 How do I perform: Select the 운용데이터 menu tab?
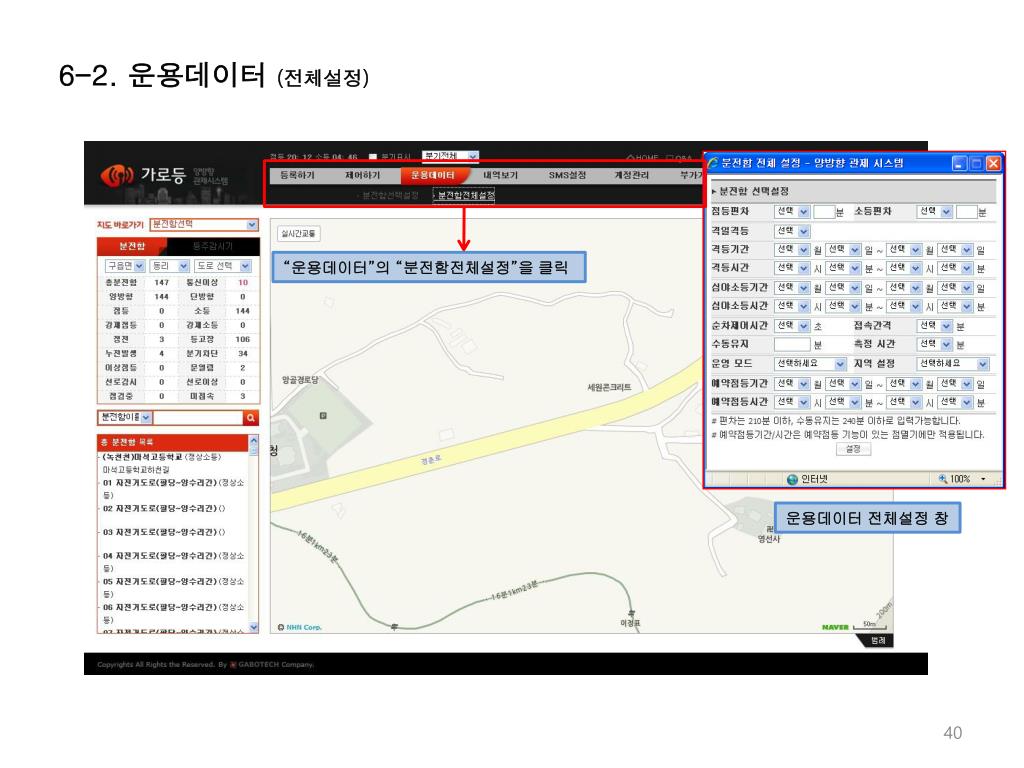point(434,175)
